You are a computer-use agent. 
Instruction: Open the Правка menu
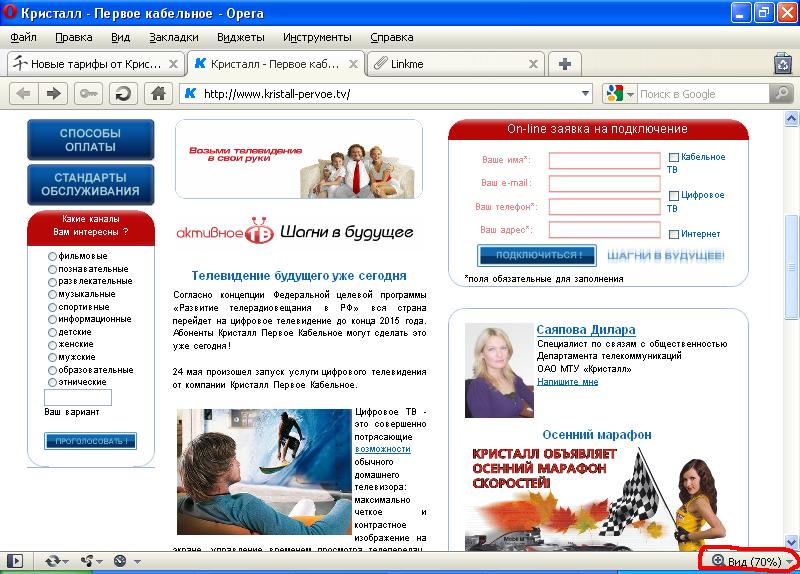(73, 37)
